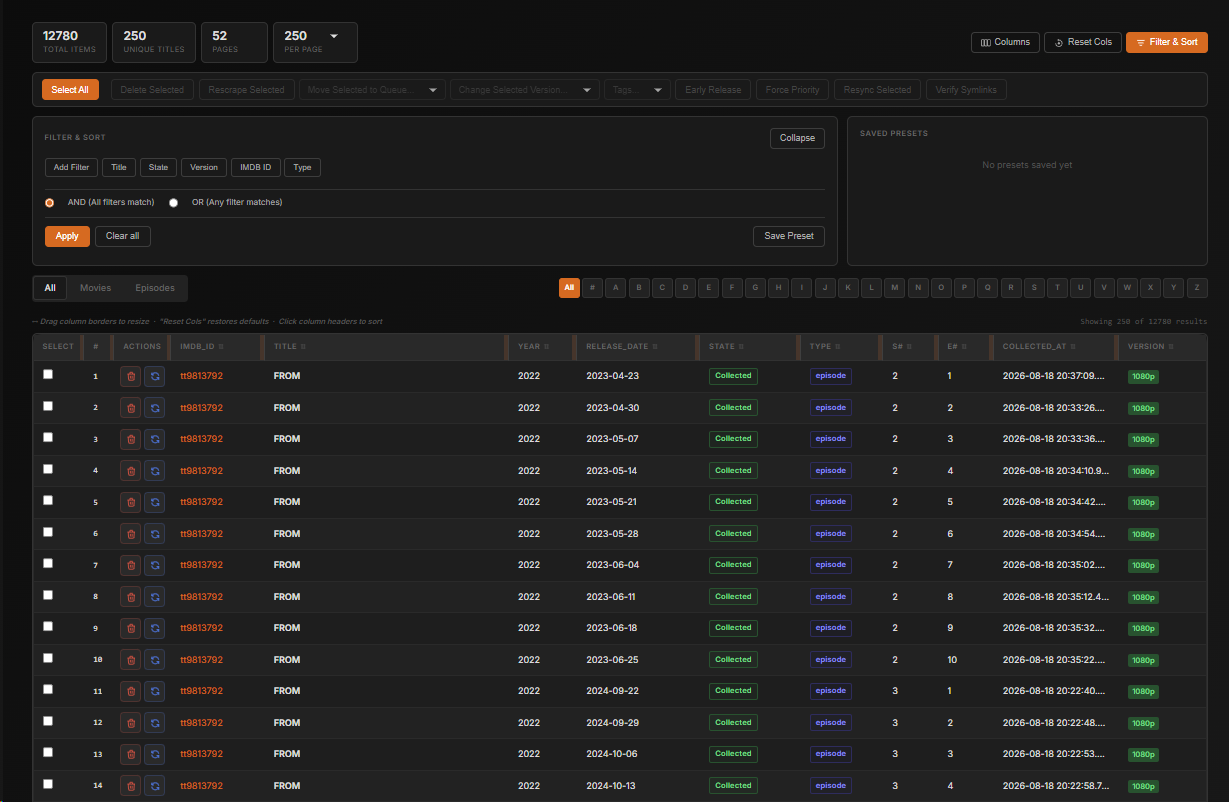
Task: Click the trash icon in row 3
Action: tap(130, 439)
